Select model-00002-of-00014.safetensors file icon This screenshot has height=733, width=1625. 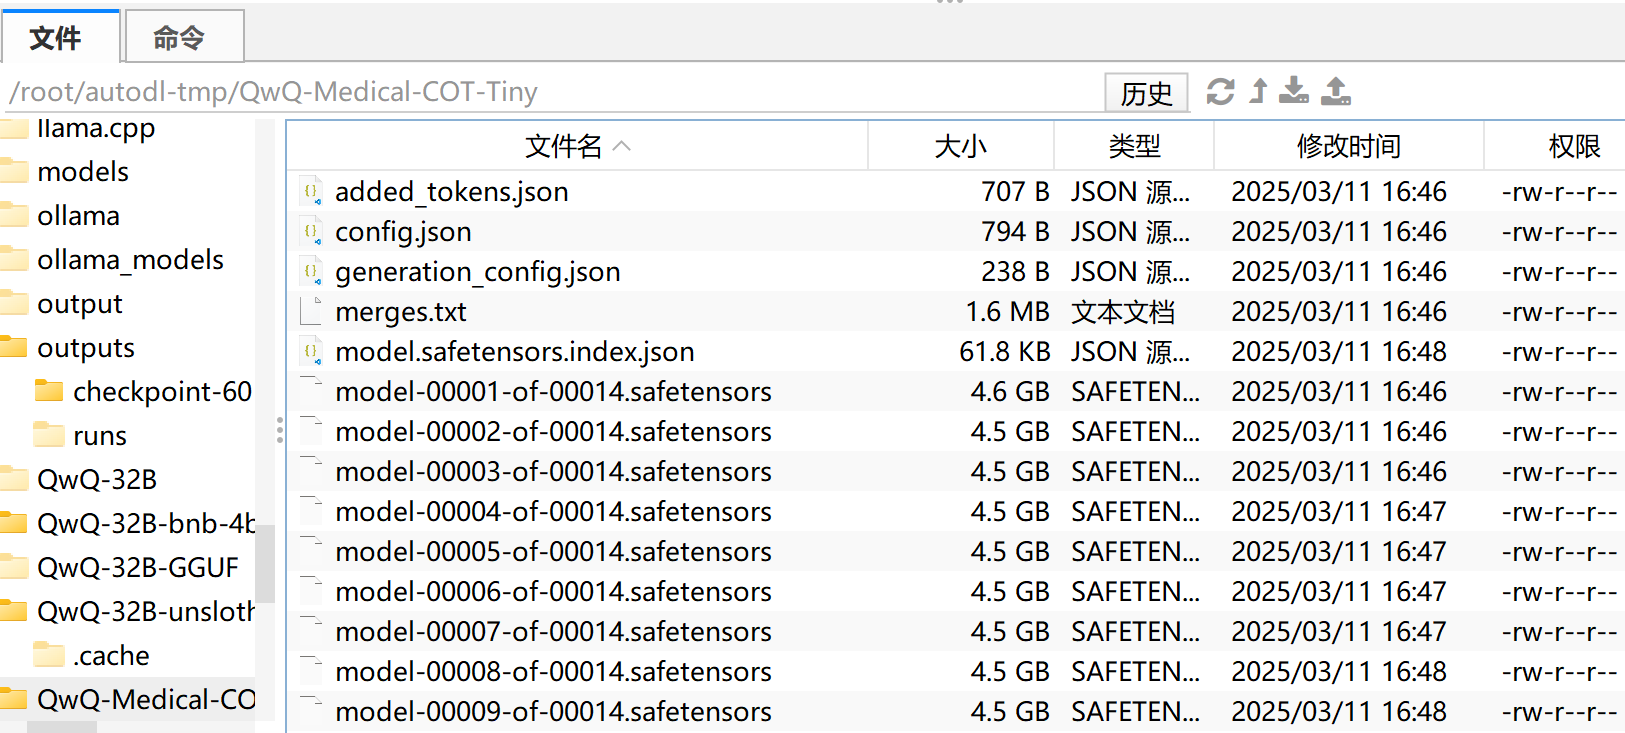[x=311, y=431]
